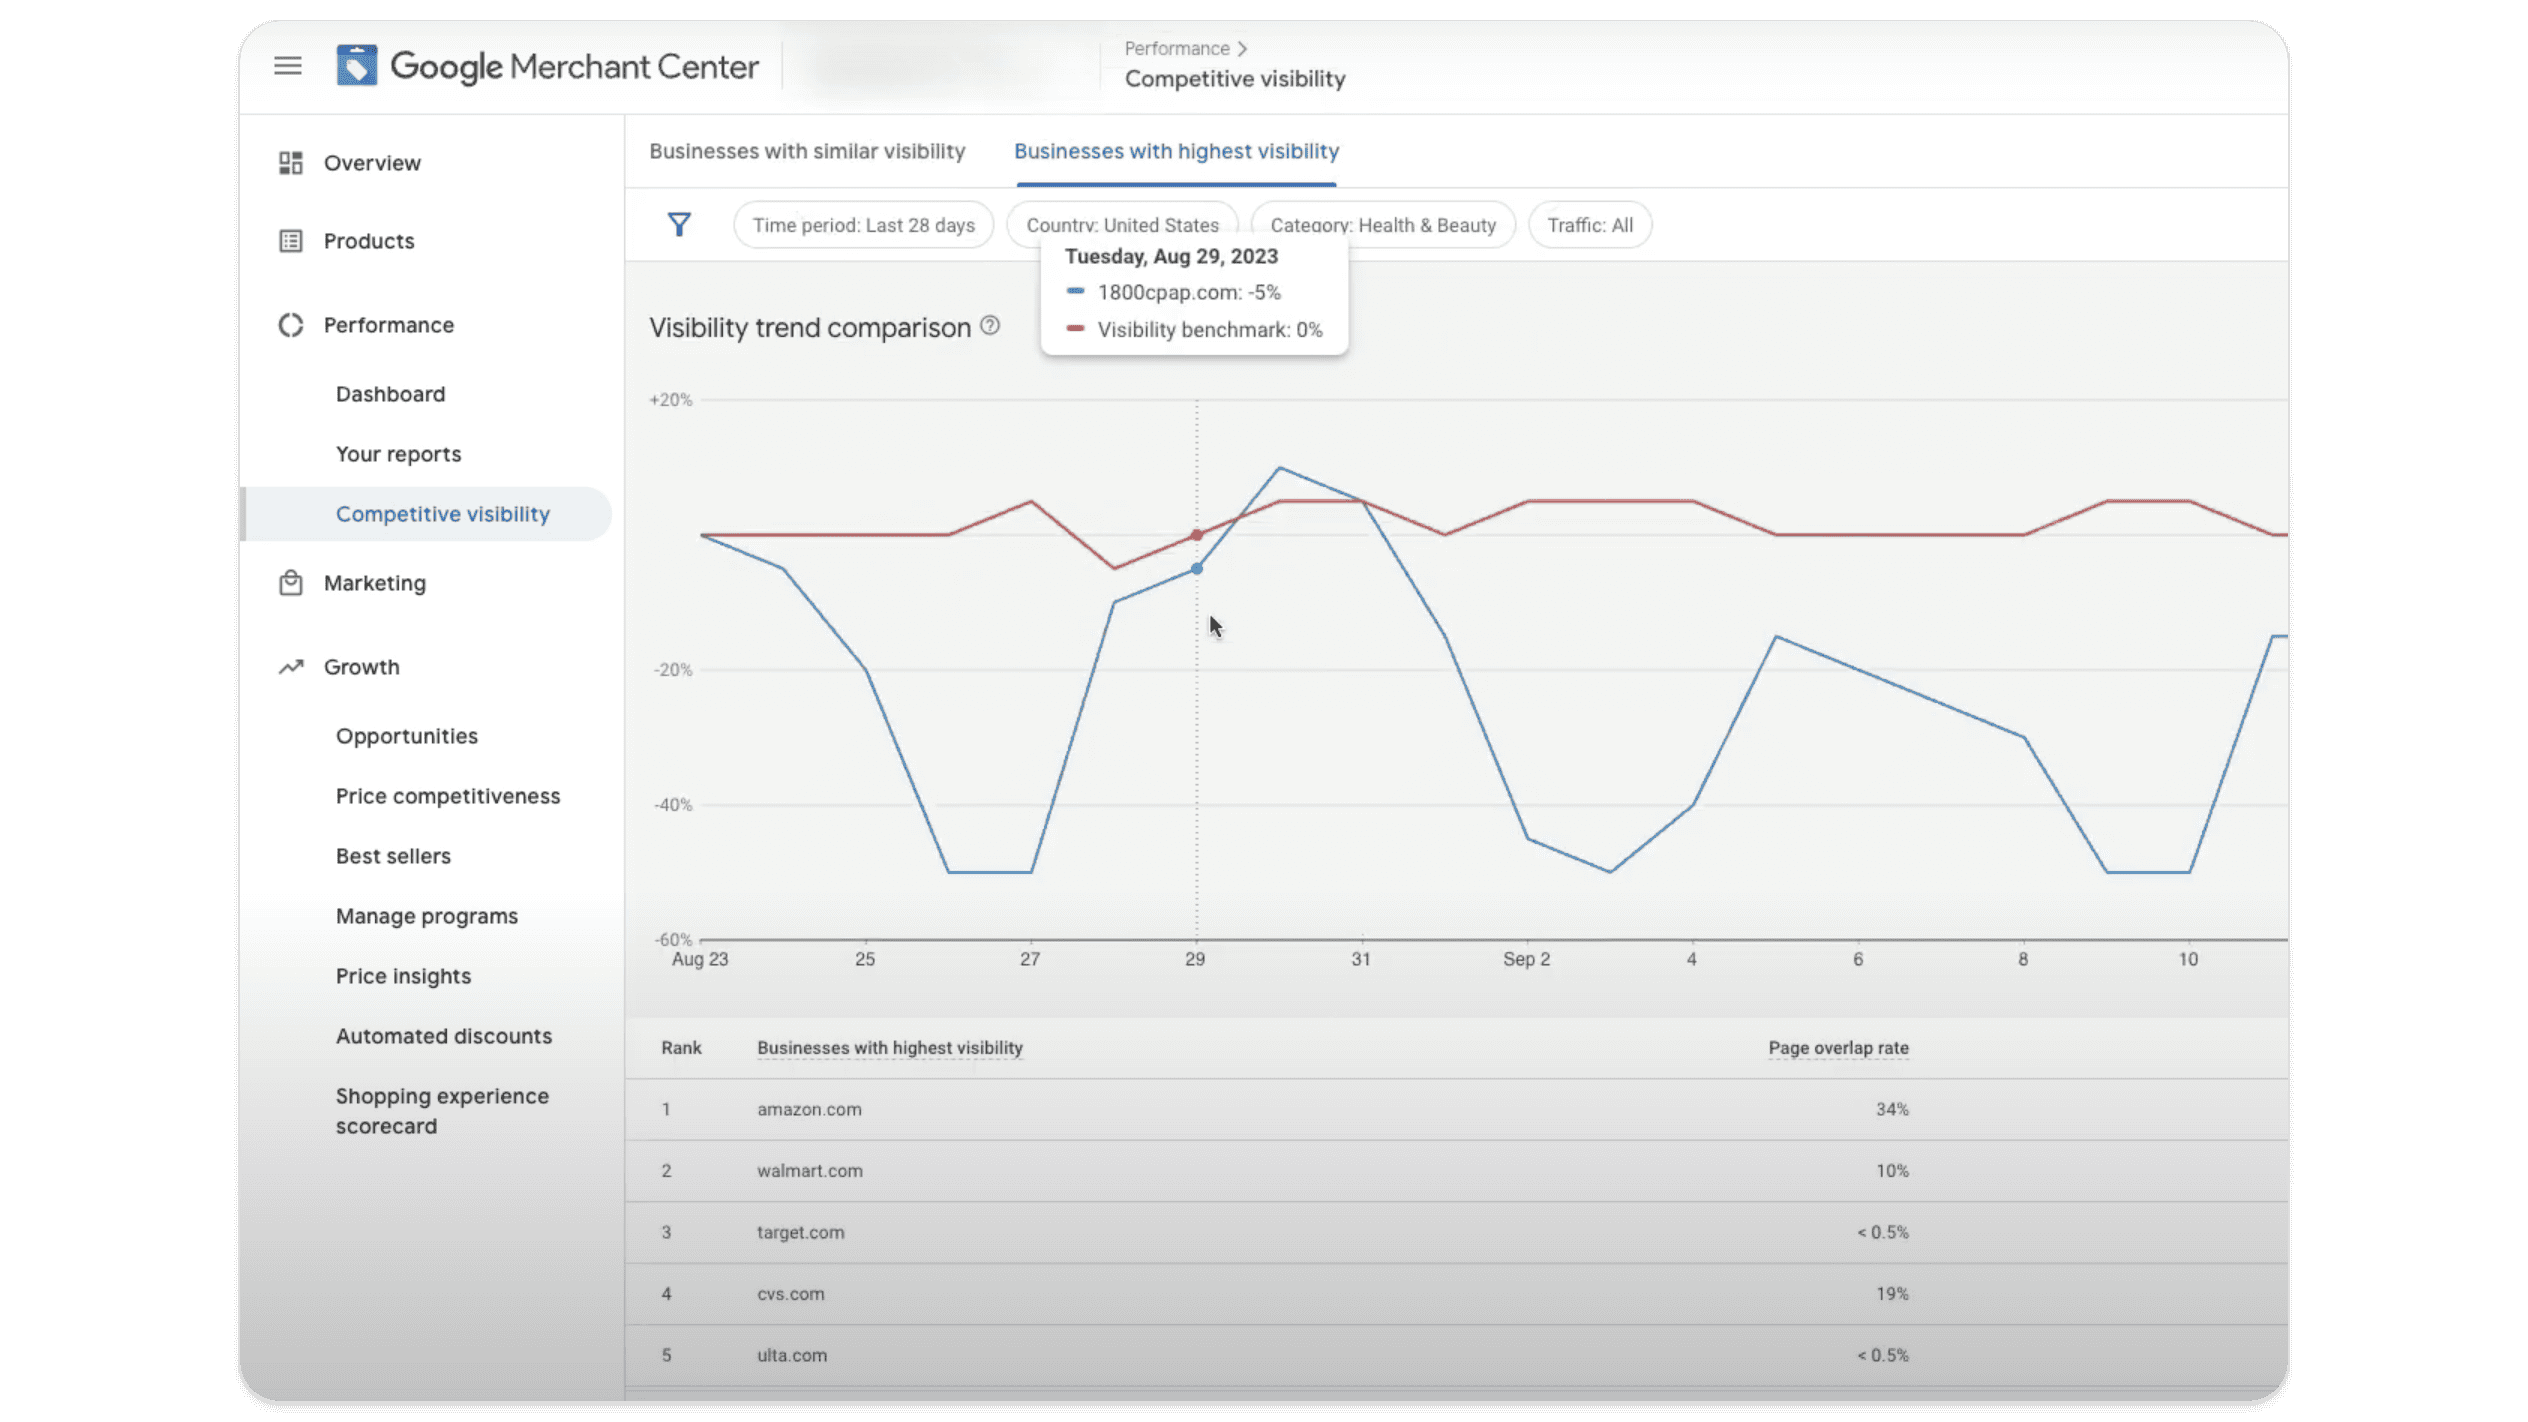Expand the Category: Health & Beauty filter
This screenshot has height=1422, width=2528.
tap(1382, 224)
